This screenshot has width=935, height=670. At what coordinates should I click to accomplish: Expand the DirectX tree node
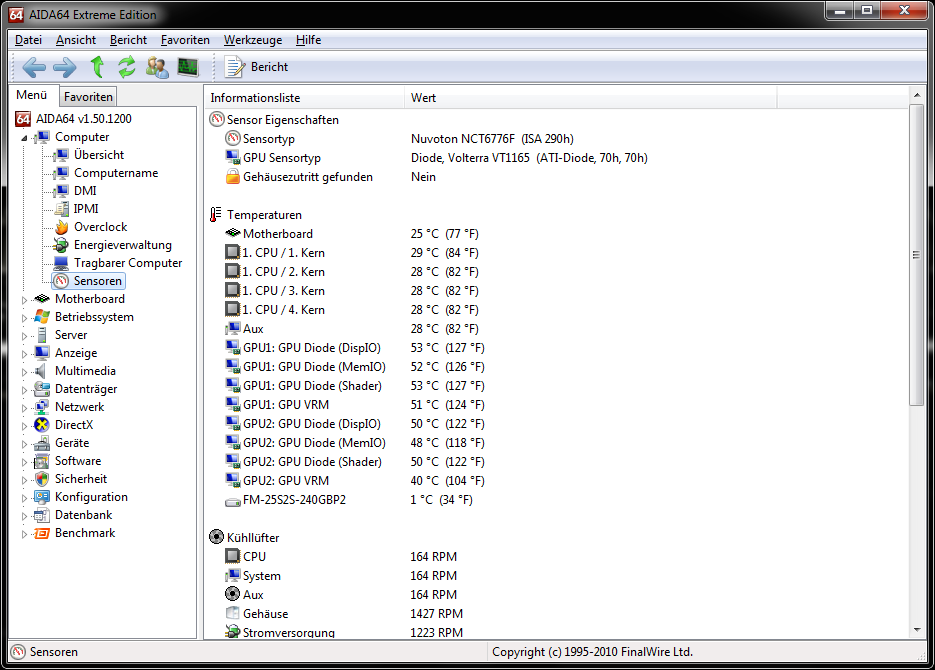(x=24, y=426)
